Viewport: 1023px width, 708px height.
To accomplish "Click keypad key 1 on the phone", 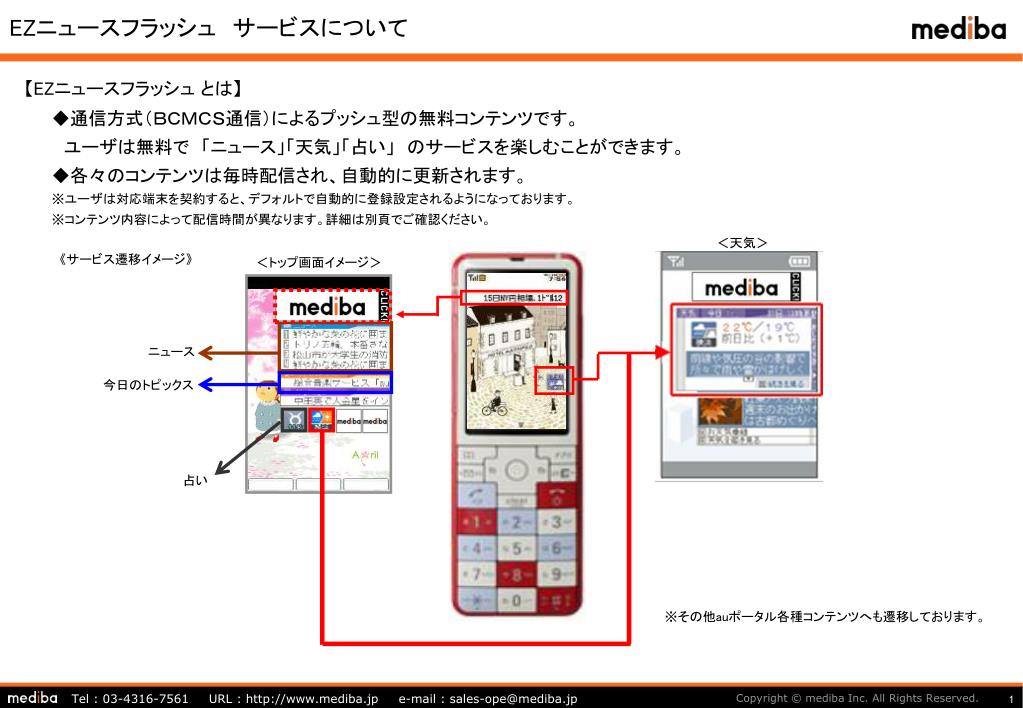I will [477, 522].
